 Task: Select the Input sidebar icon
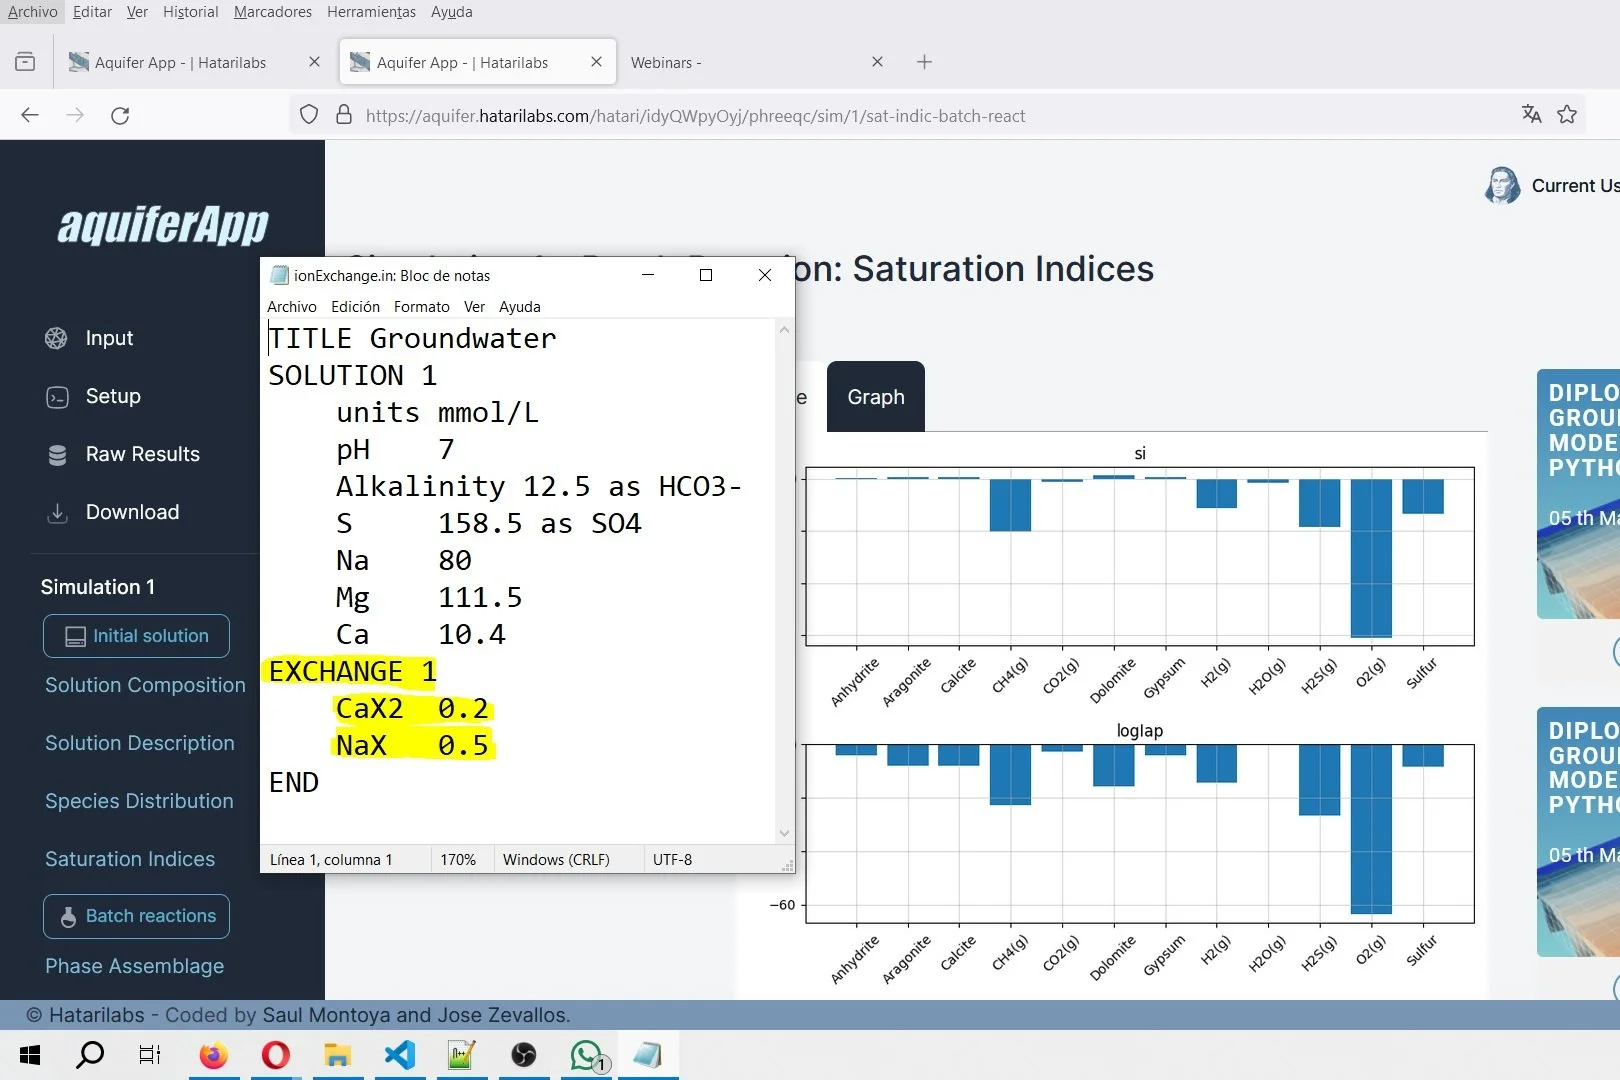[57, 338]
